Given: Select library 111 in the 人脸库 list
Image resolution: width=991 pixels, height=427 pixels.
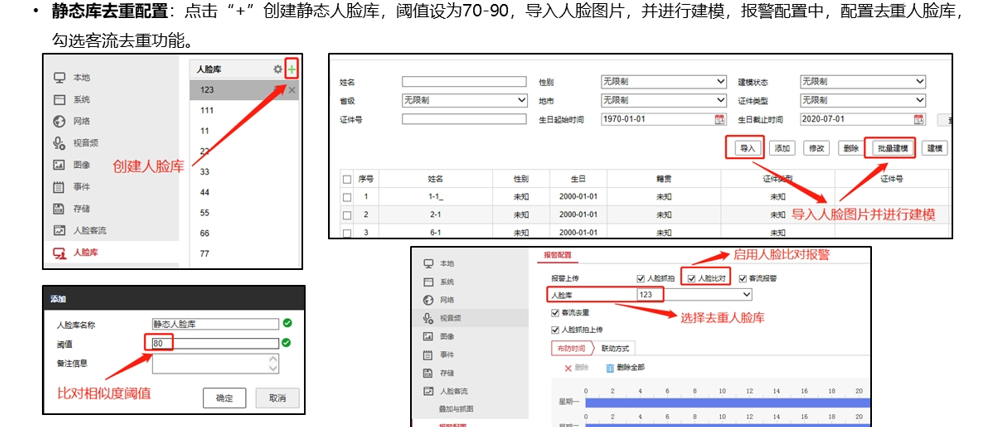Looking at the screenshot, I should pos(244,111).
